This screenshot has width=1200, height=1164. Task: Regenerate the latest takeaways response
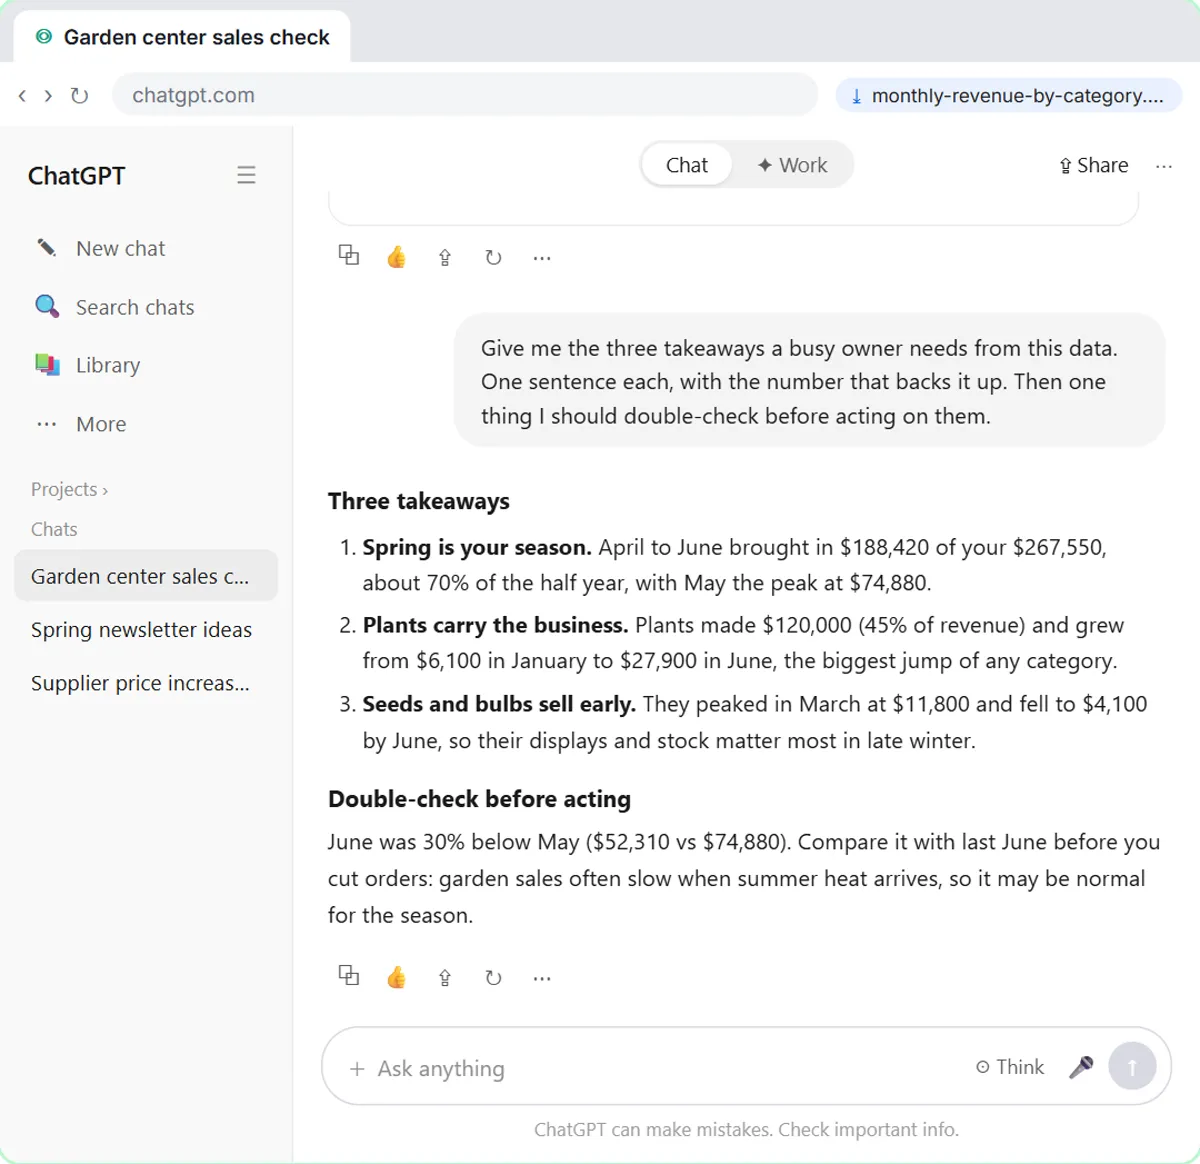493,978
